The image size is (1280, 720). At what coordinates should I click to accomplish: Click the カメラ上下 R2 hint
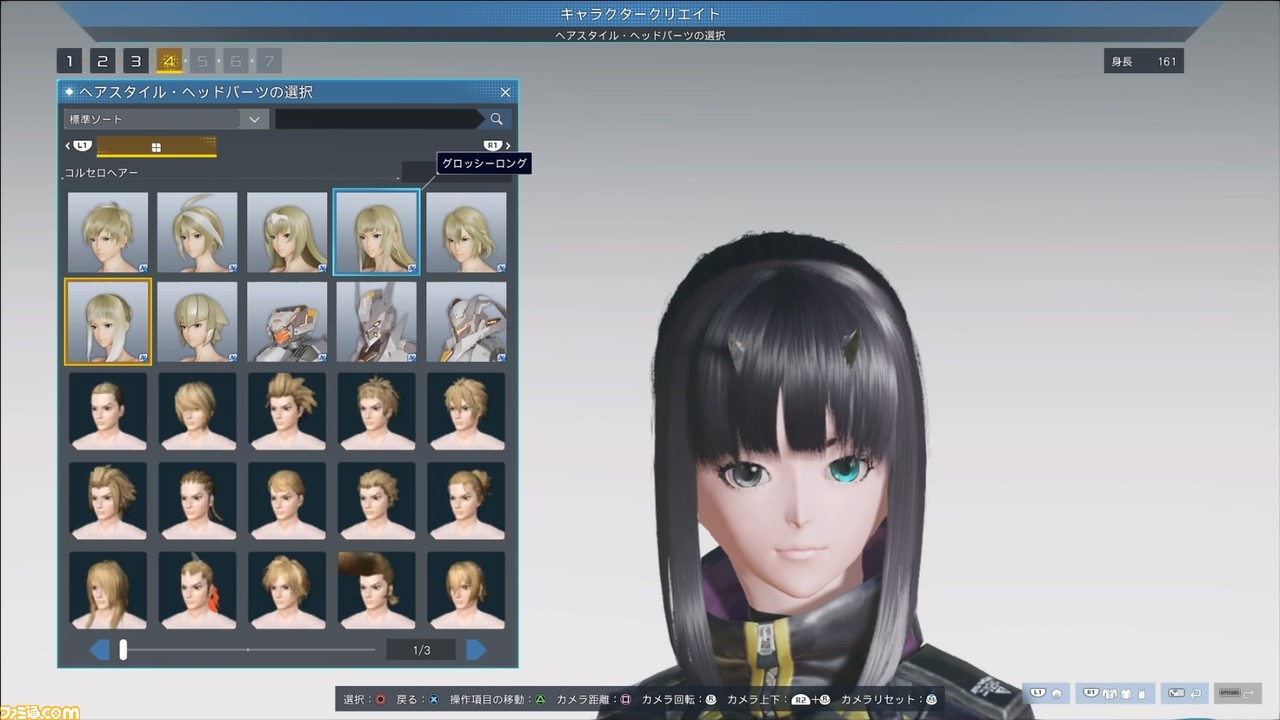tap(779, 700)
